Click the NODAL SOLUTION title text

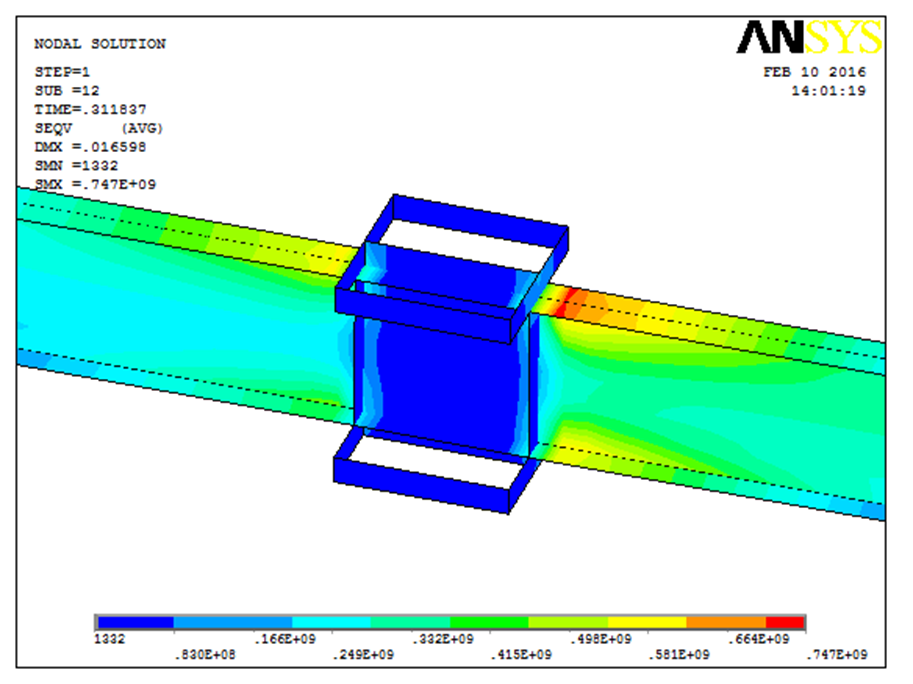(100, 44)
